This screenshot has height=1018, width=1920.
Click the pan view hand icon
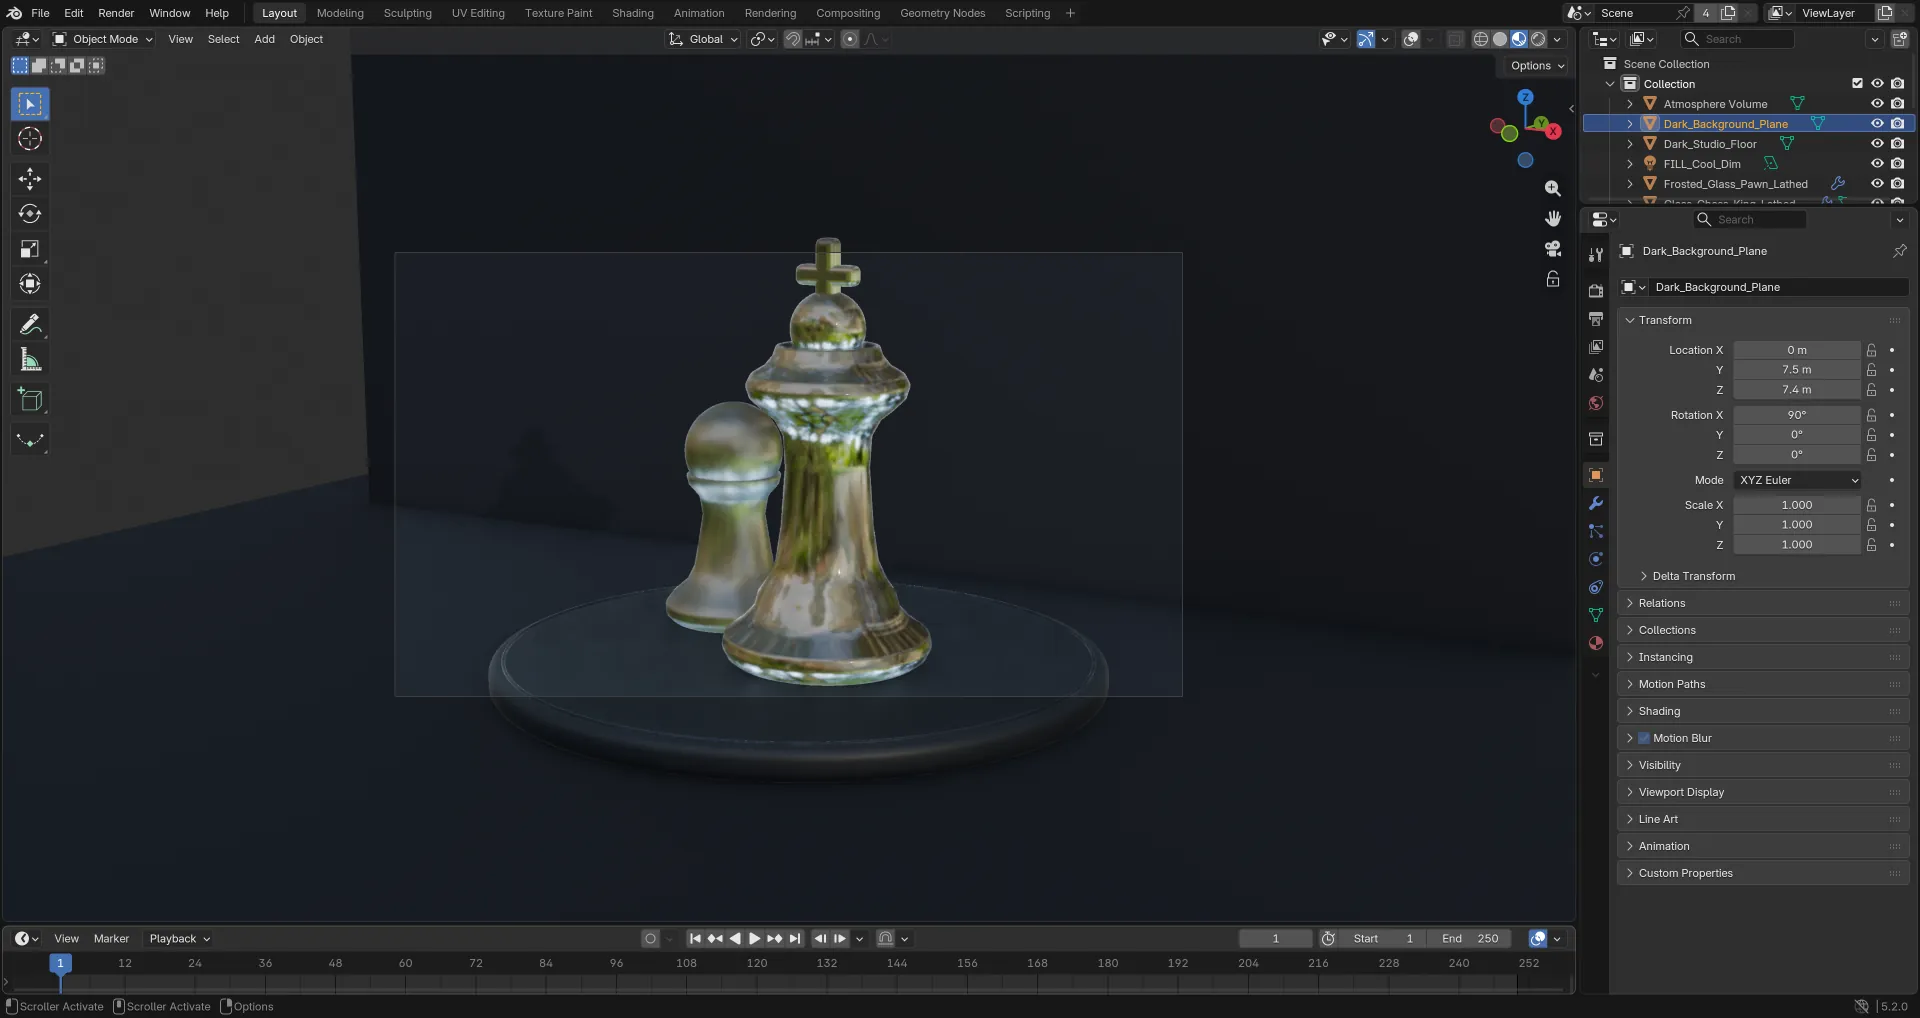(x=1552, y=218)
